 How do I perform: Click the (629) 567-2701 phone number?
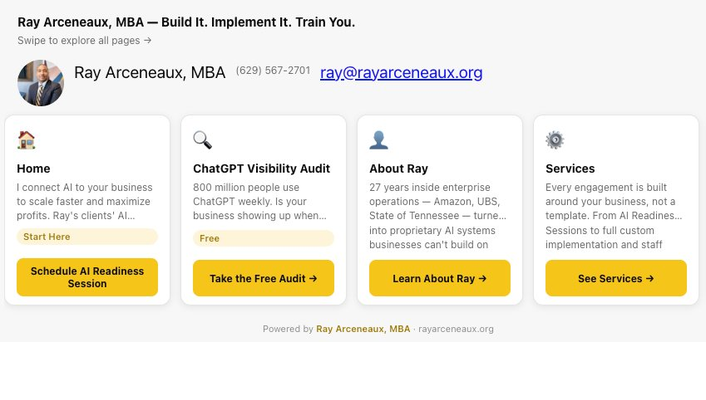coord(273,71)
